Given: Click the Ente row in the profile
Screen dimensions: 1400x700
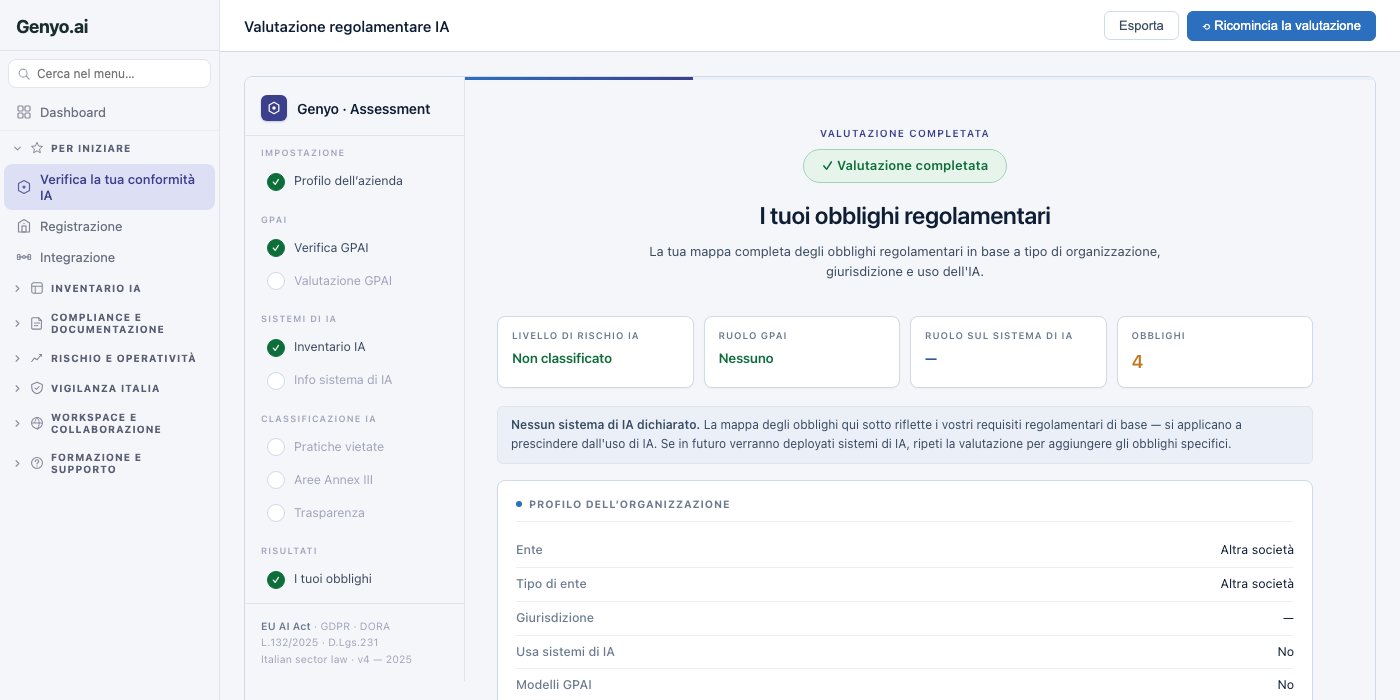Looking at the screenshot, I should 905,550.
